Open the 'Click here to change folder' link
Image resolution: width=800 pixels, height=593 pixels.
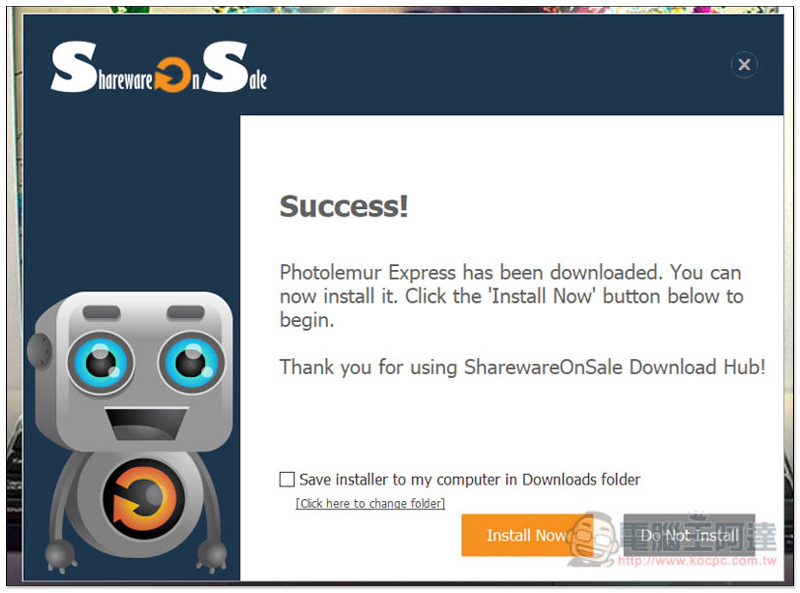[370, 503]
